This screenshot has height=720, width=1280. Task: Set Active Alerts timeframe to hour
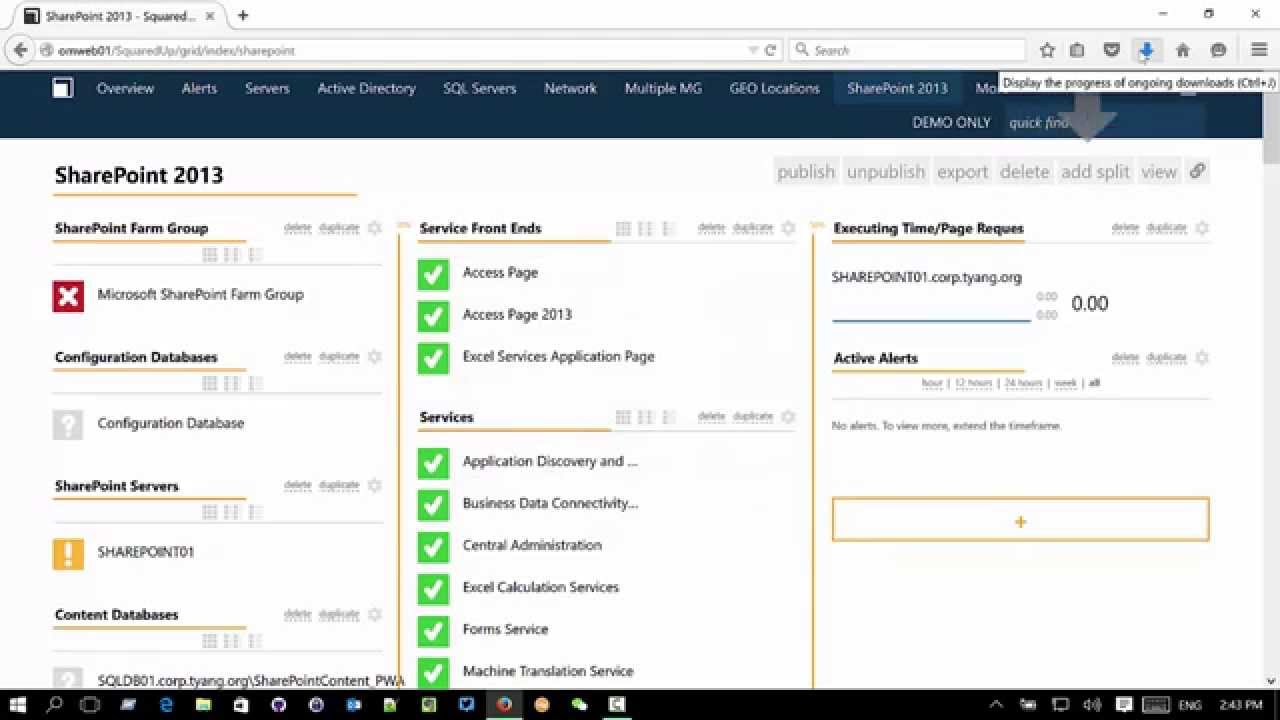932,383
